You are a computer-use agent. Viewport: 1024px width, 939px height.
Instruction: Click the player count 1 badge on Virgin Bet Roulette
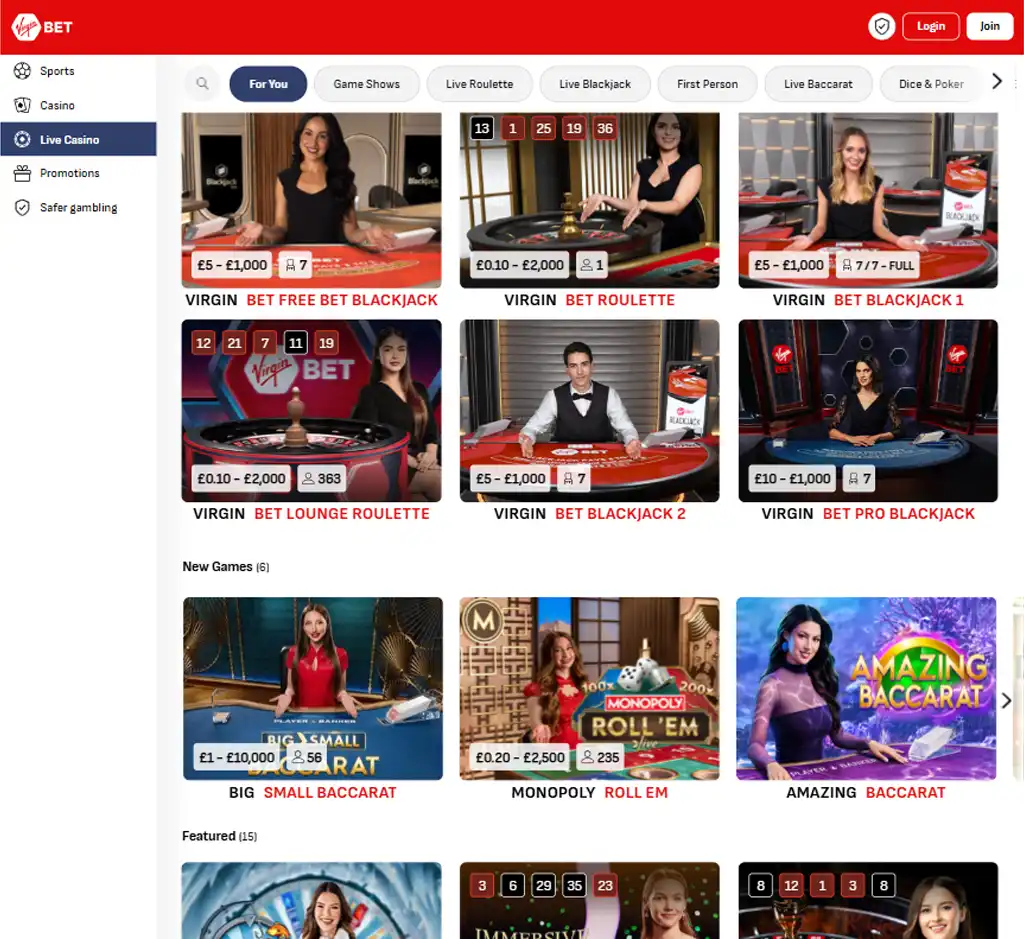point(592,265)
